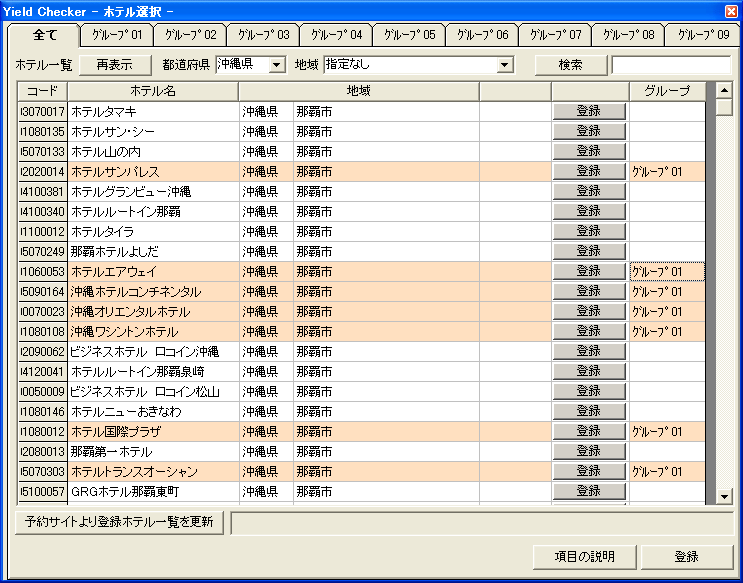743x583 pixels.
Task: Click the search text field
Action: coord(670,65)
